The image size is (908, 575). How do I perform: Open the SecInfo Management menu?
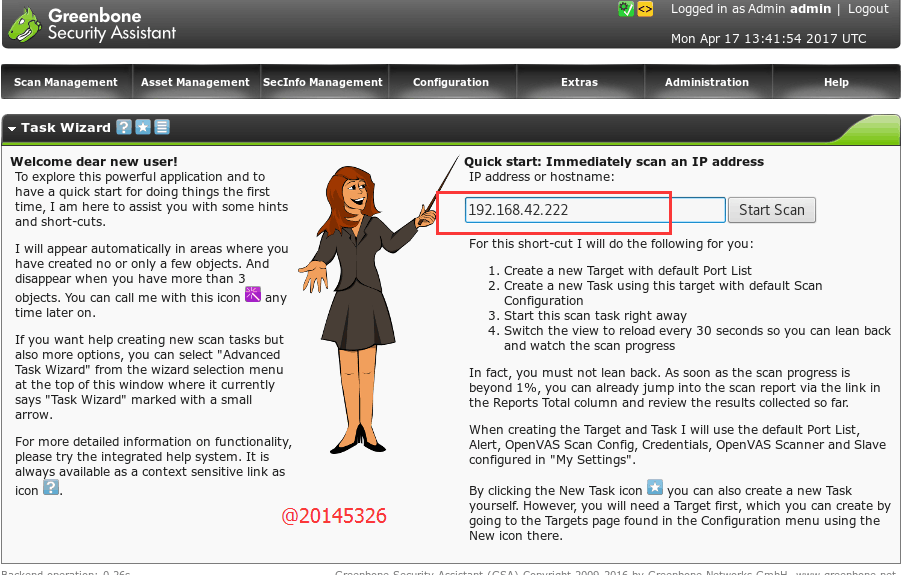click(x=323, y=82)
